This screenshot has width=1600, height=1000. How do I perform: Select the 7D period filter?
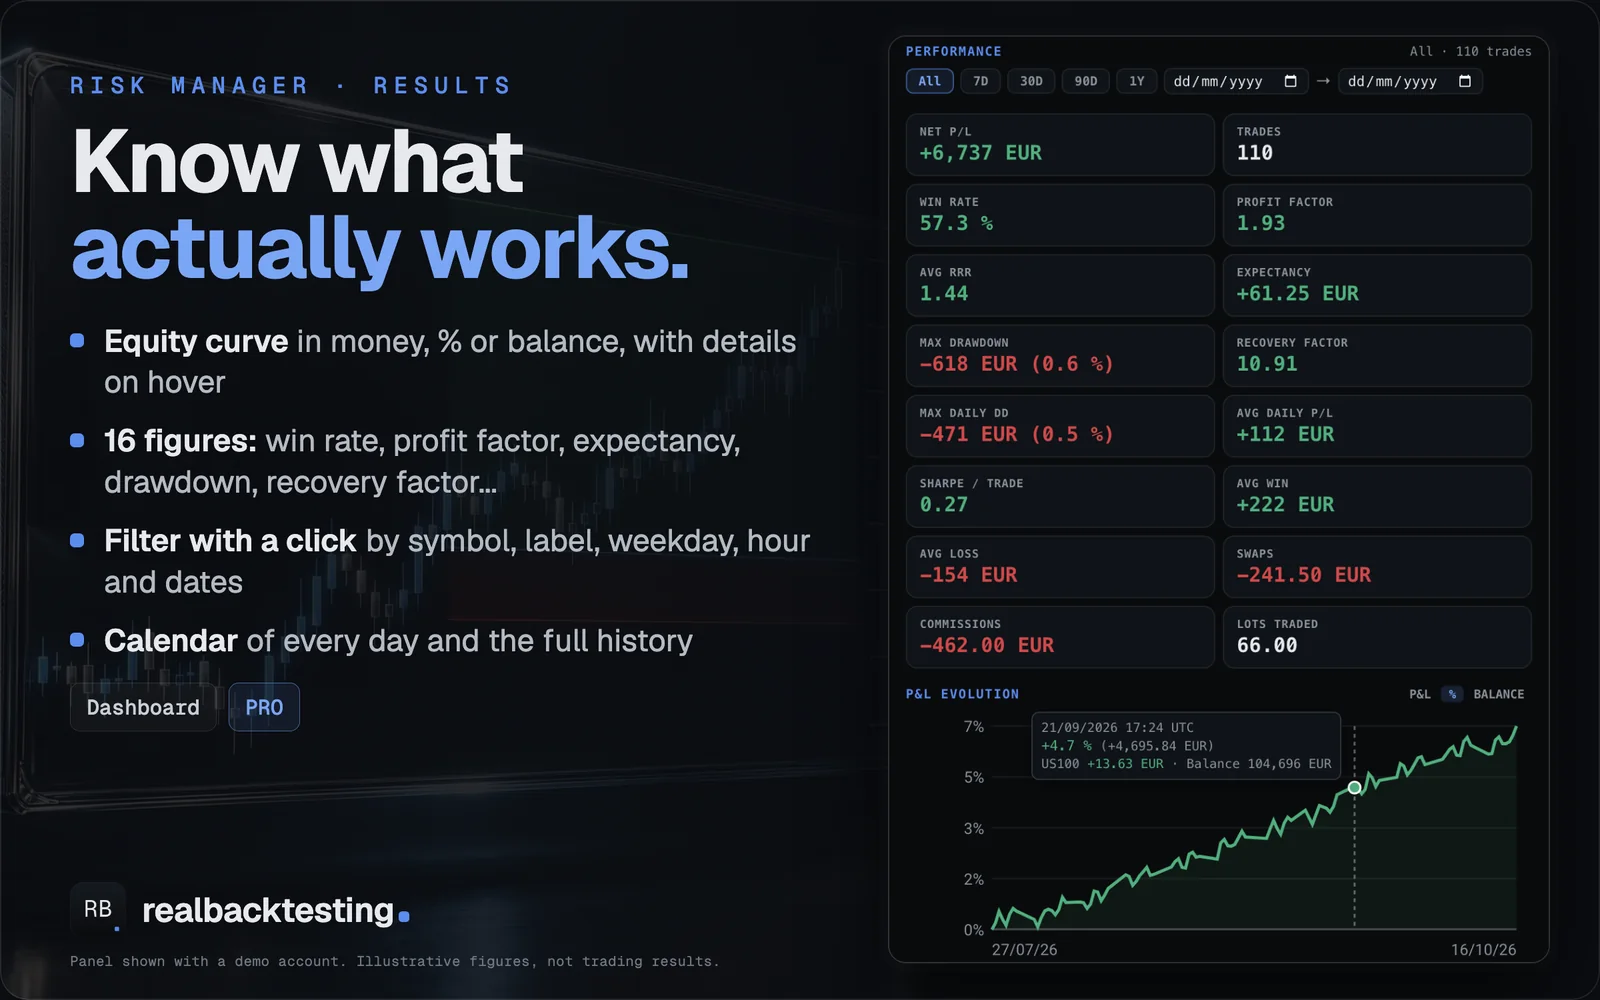[x=981, y=81]
